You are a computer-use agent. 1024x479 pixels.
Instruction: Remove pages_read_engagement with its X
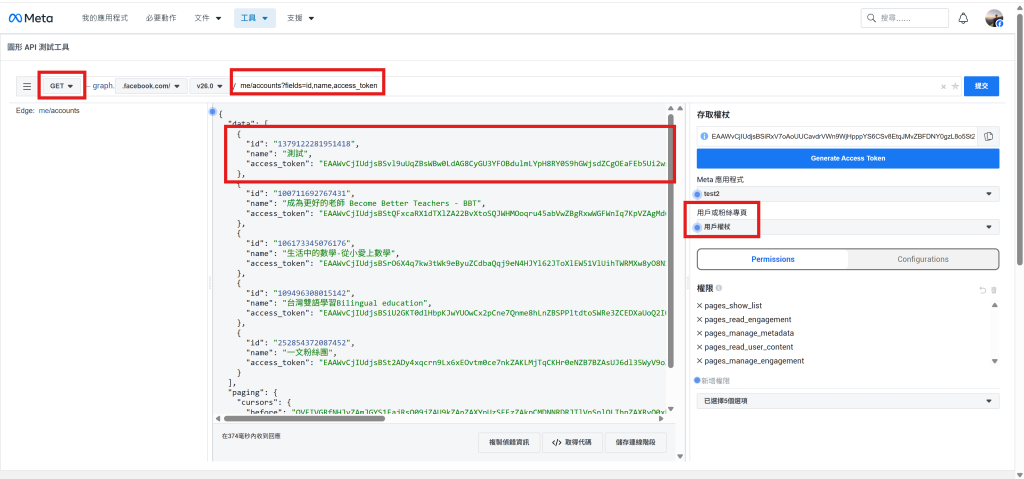tap(699, 320)
